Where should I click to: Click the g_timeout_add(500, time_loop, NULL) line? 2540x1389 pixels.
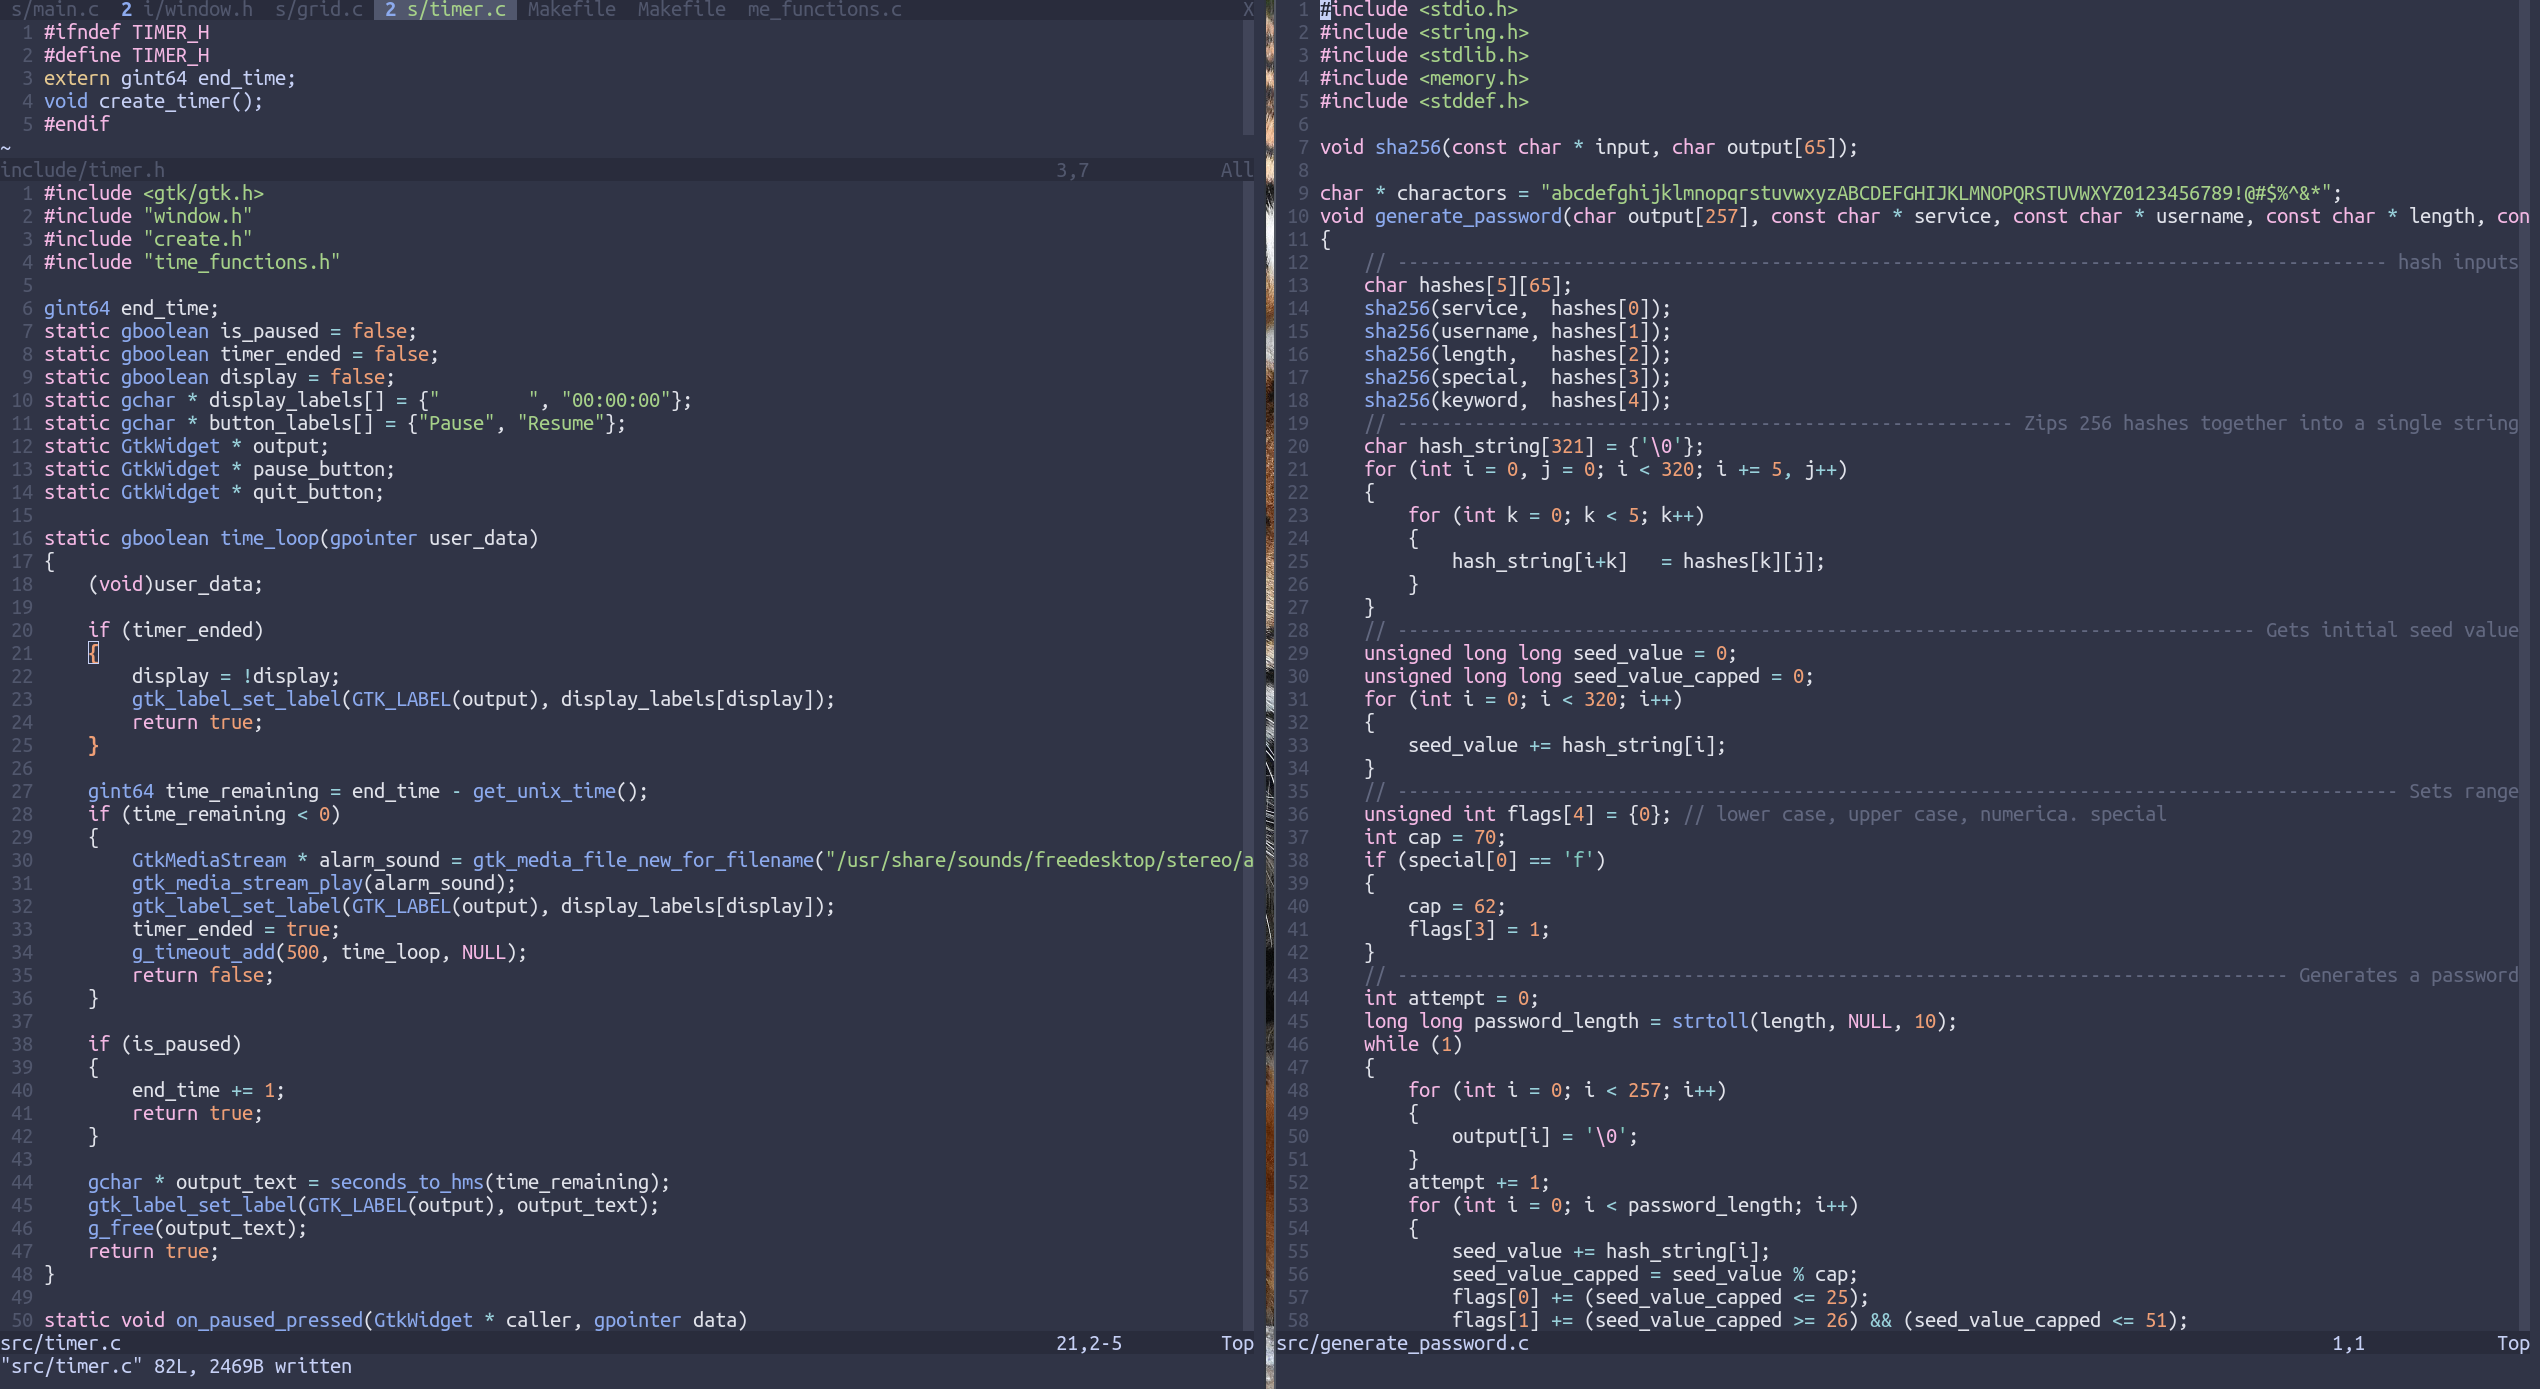tap(329, 952)
